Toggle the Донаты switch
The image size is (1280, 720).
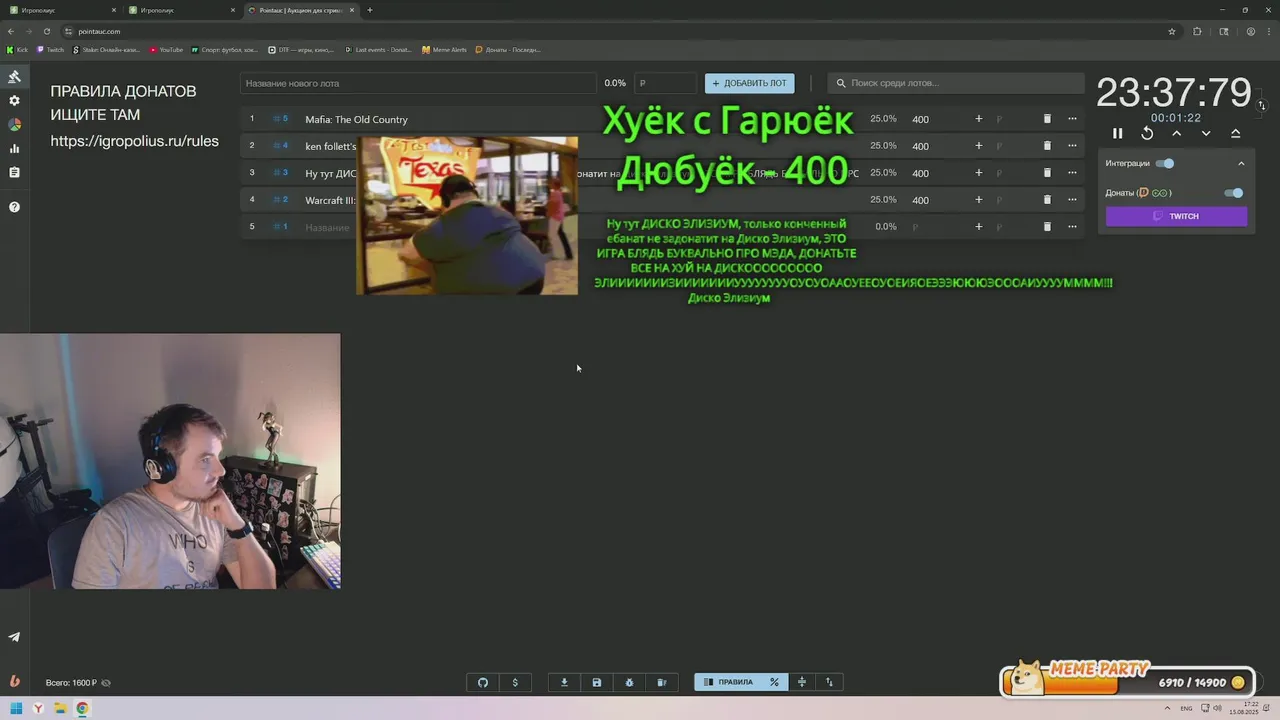tap(1234, 193)
